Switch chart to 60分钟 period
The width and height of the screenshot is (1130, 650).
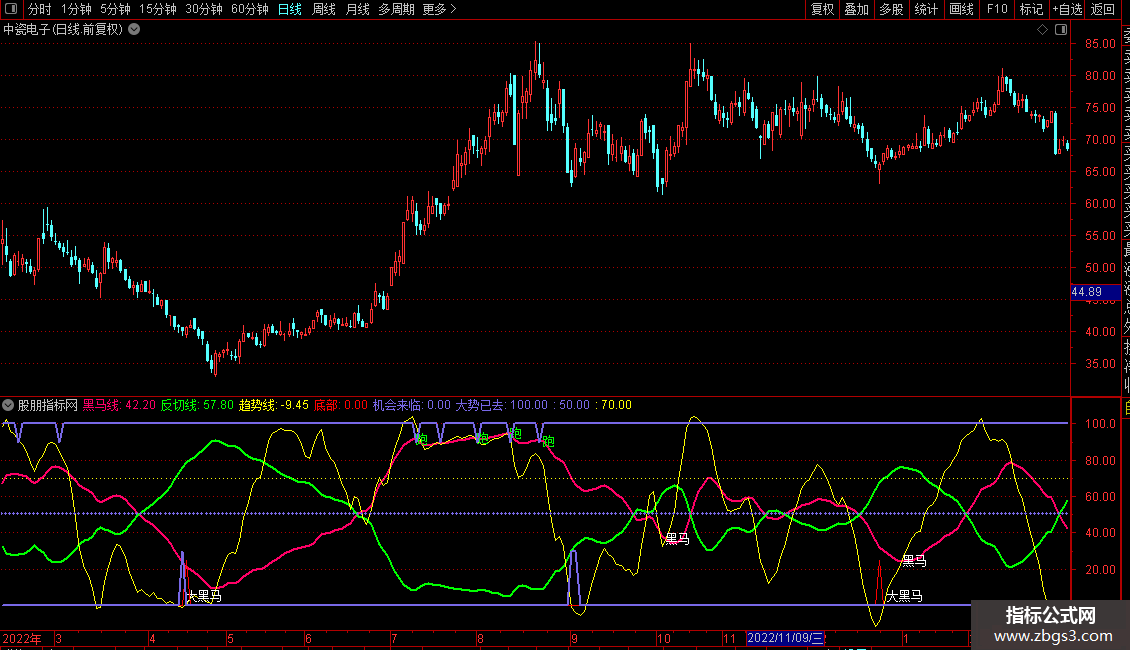pyautogui.click(x=249, y=9)
